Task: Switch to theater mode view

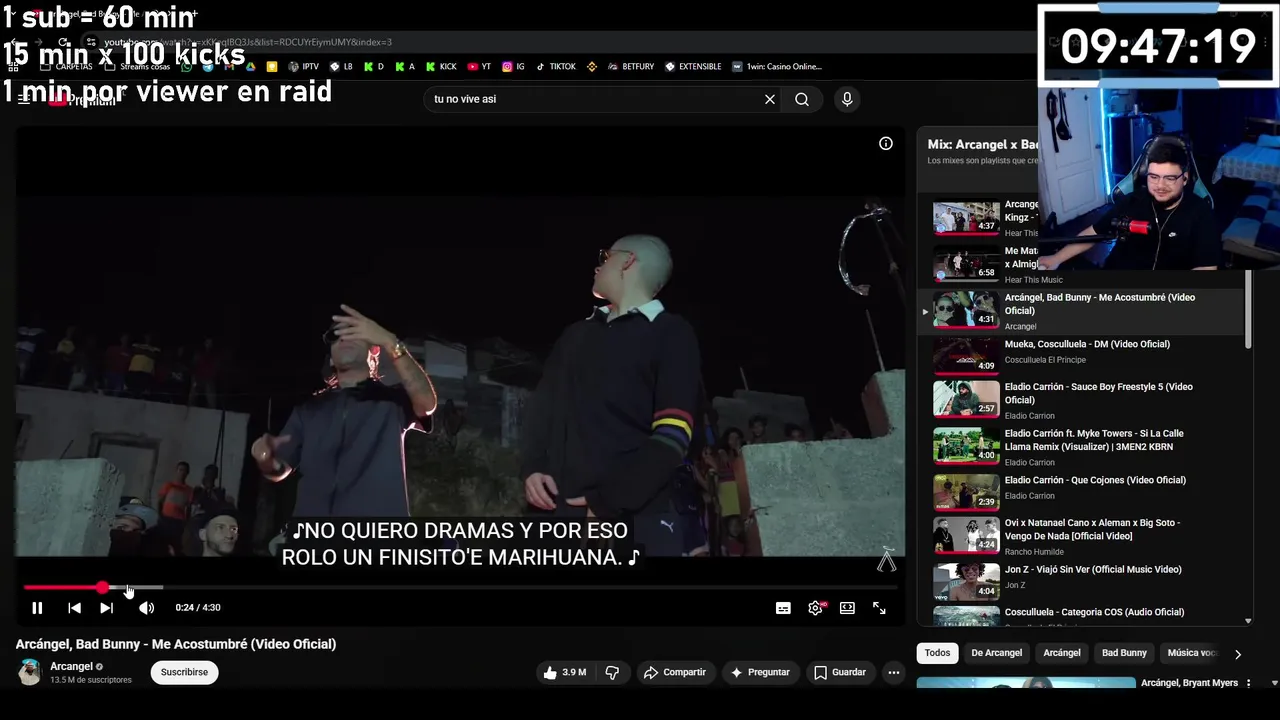Action: coord(847,608)
